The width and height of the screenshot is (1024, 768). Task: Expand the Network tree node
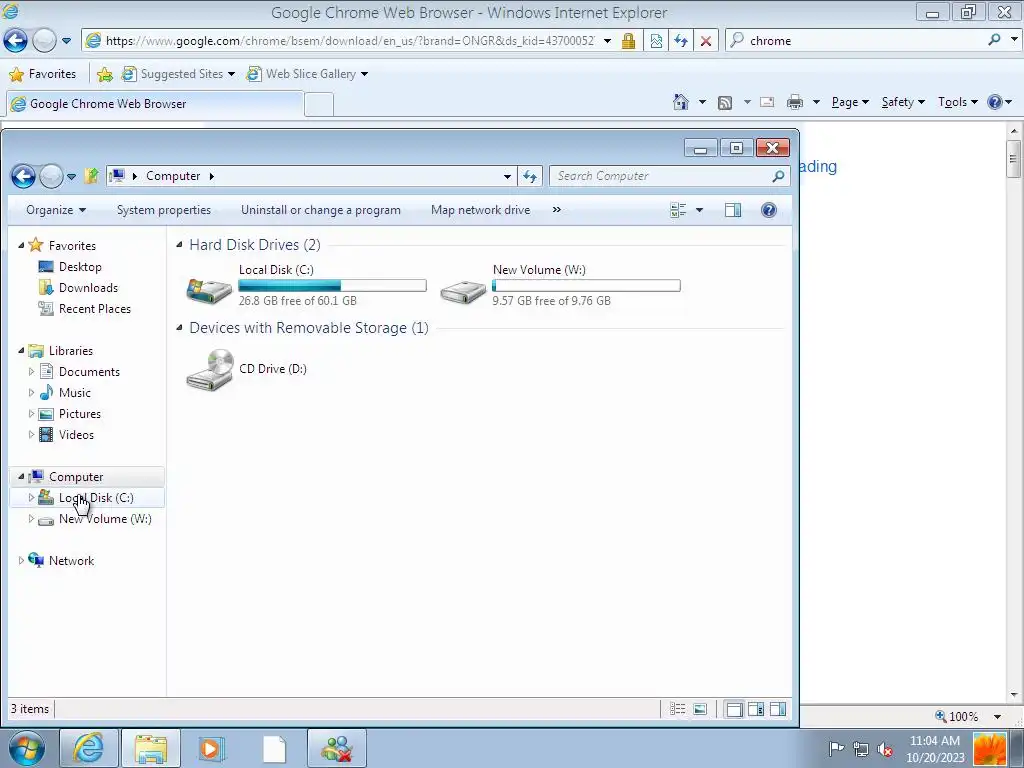(21, 560)
